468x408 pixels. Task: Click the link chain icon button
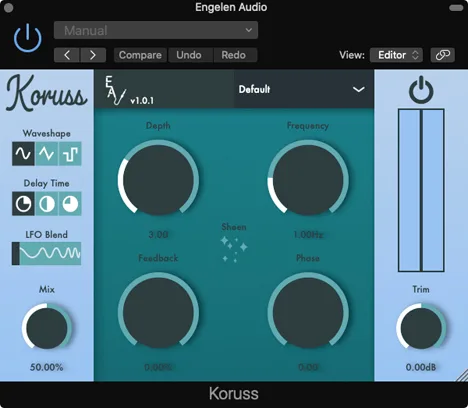[442, 55]
